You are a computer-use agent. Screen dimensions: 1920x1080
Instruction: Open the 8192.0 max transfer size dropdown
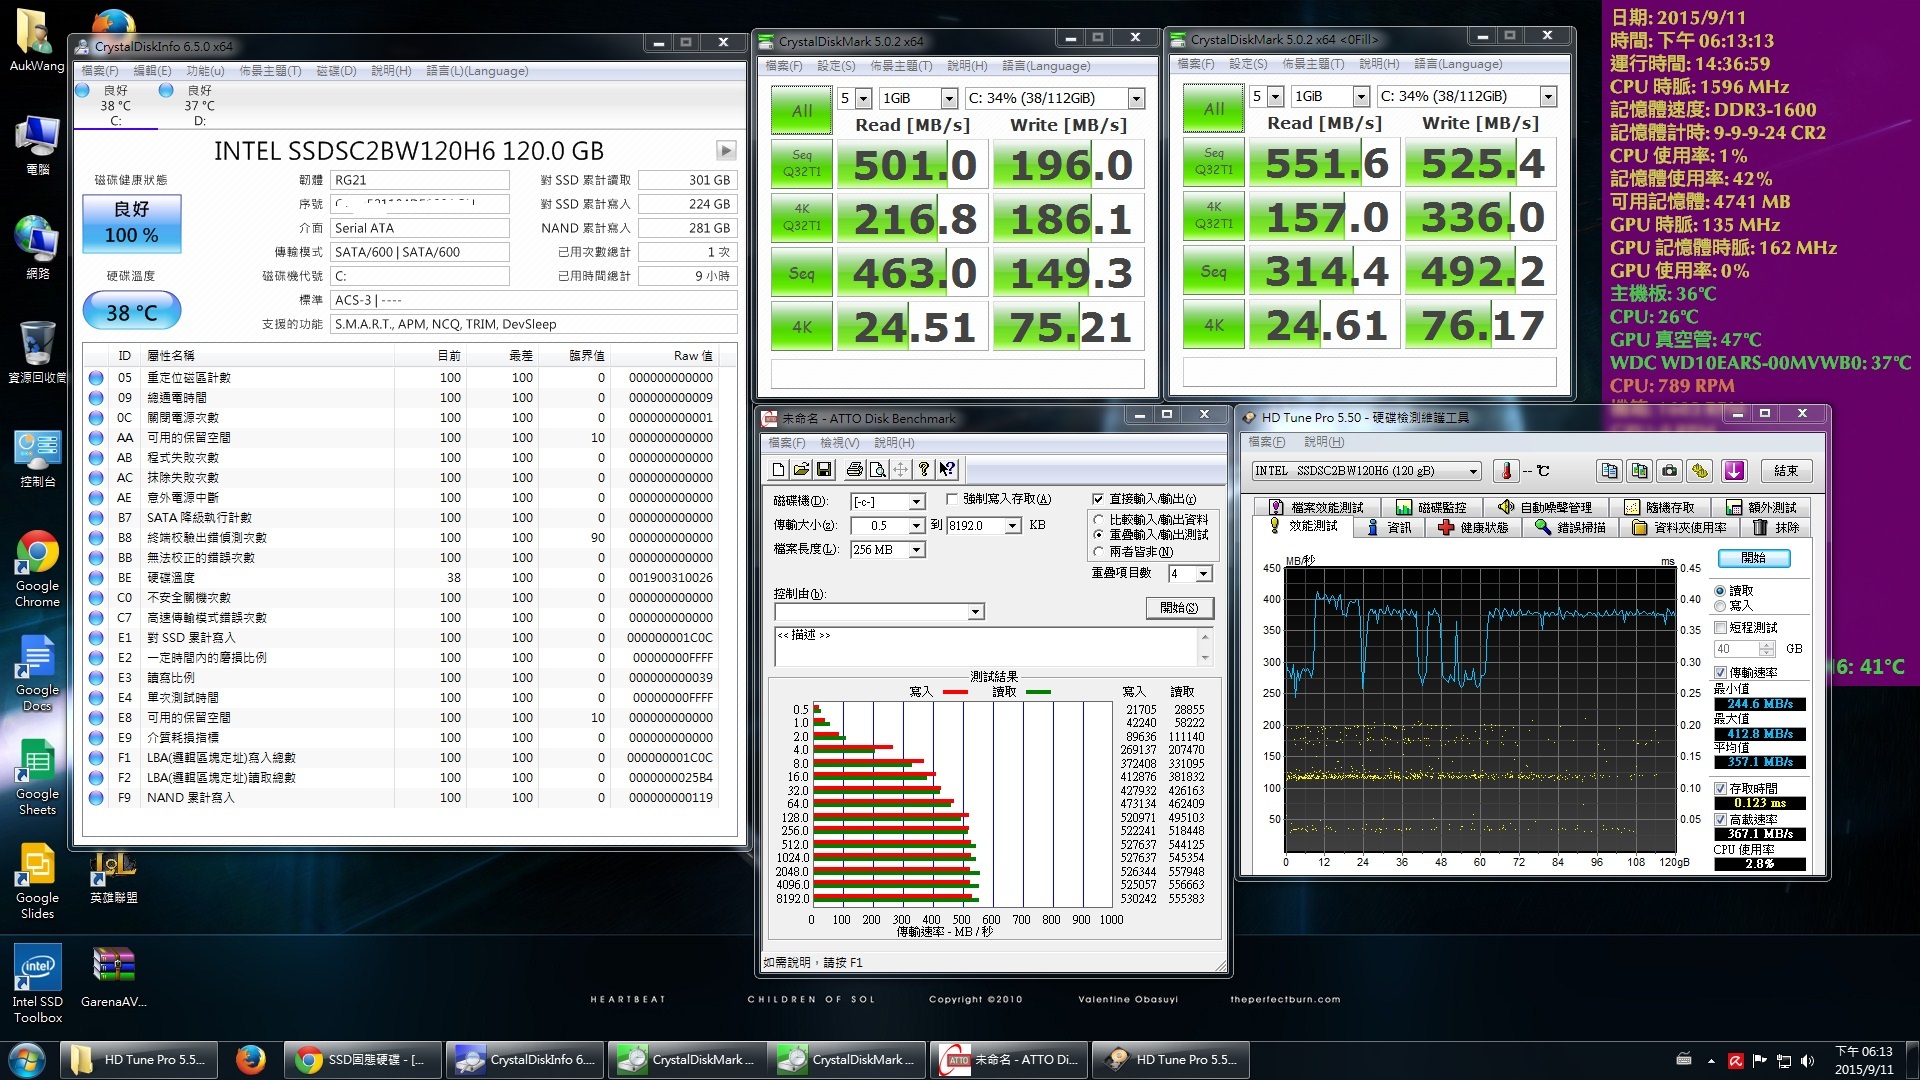pos(1012,526)
